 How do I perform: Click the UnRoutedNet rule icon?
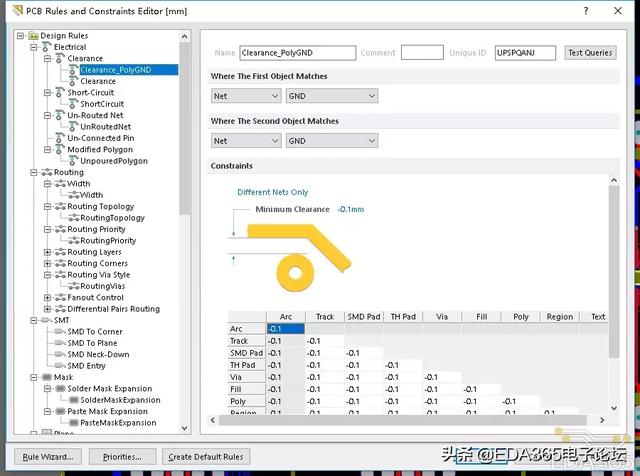(73, 127)
